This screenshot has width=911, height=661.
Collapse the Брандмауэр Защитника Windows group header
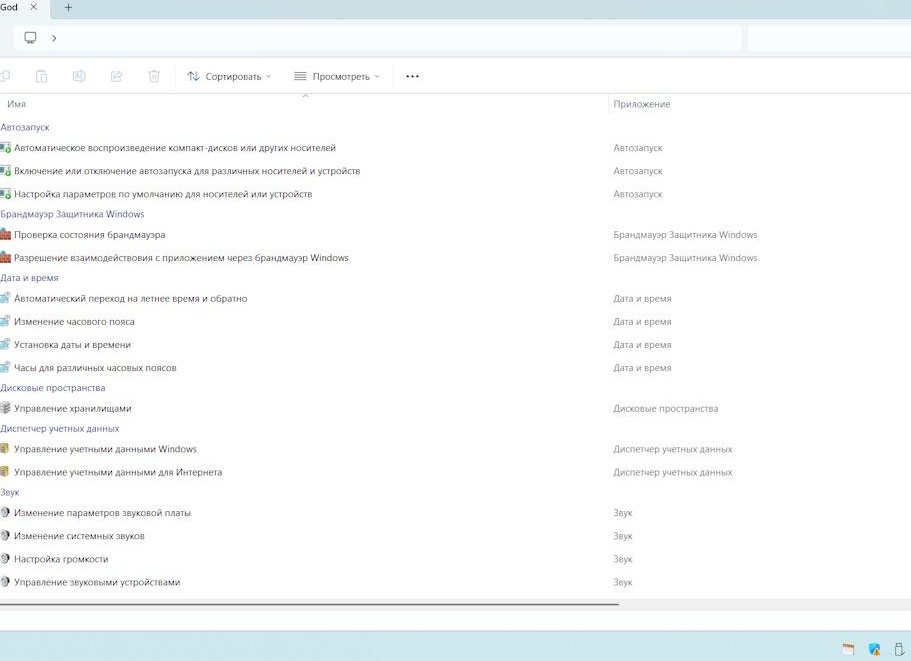(x=72, y=214)
